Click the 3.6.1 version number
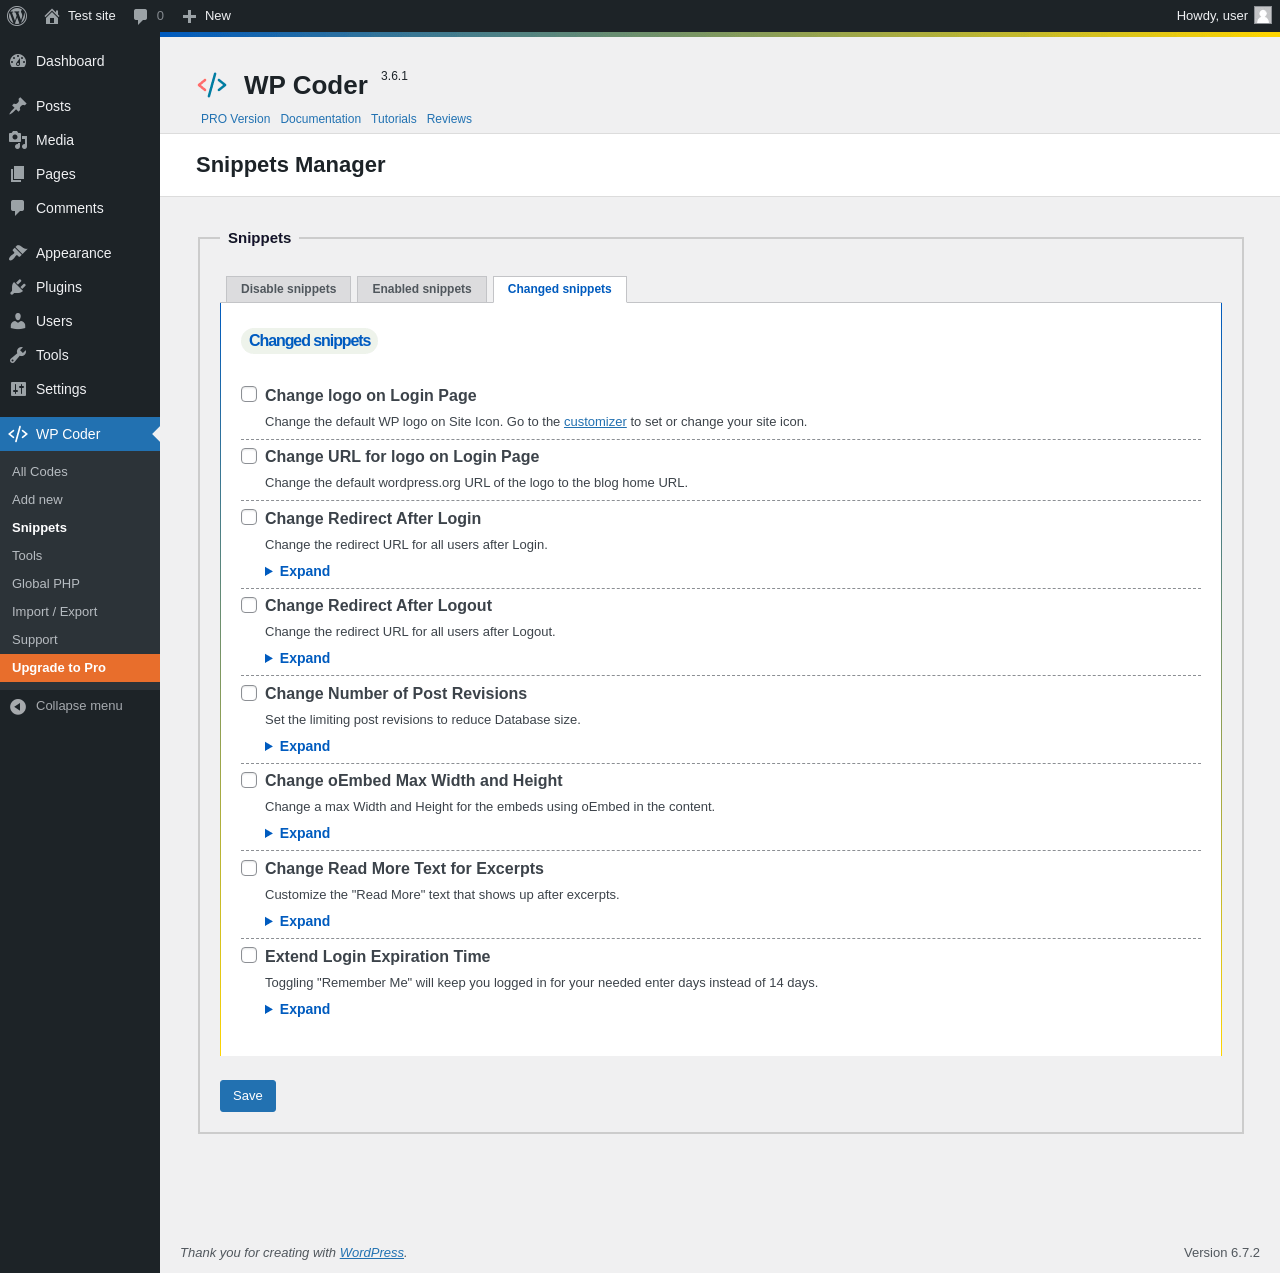 click(x=394, y=76)
